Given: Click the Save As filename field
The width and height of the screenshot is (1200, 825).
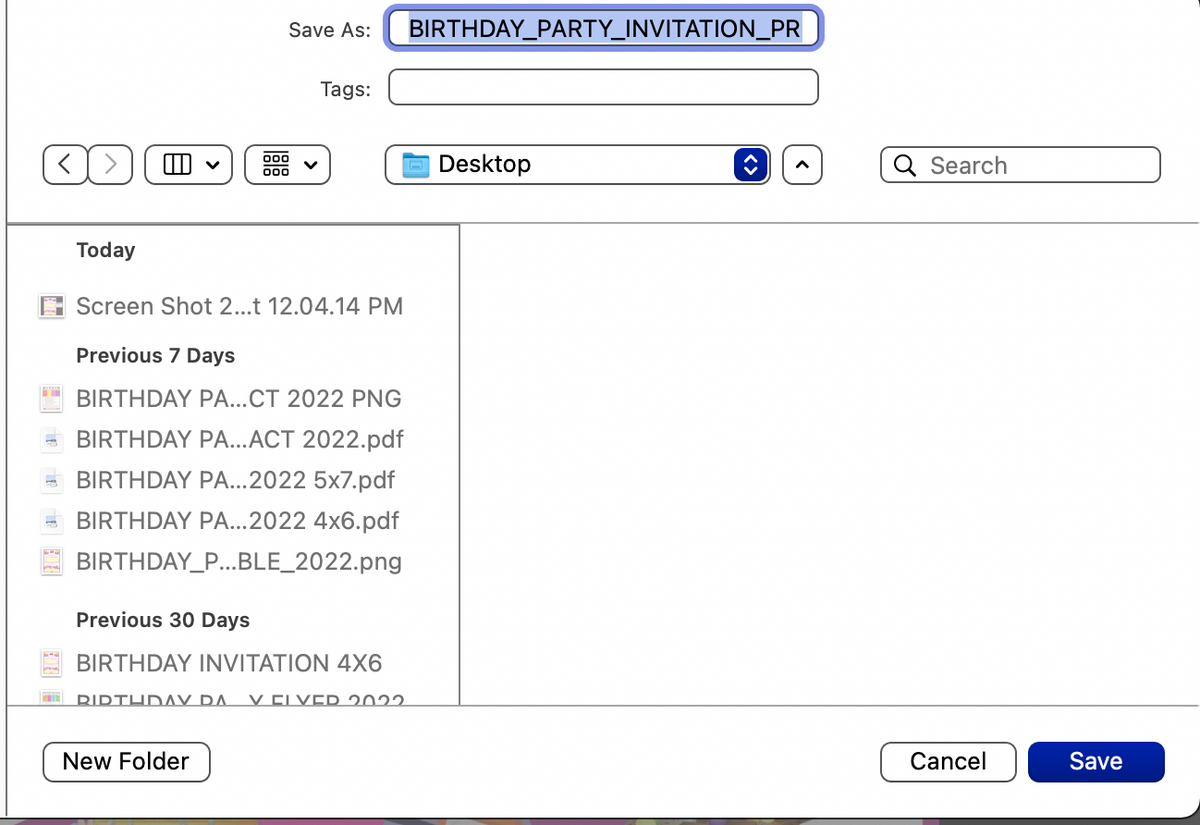Looking at the screenshot, I should click(x=604, y=29).
